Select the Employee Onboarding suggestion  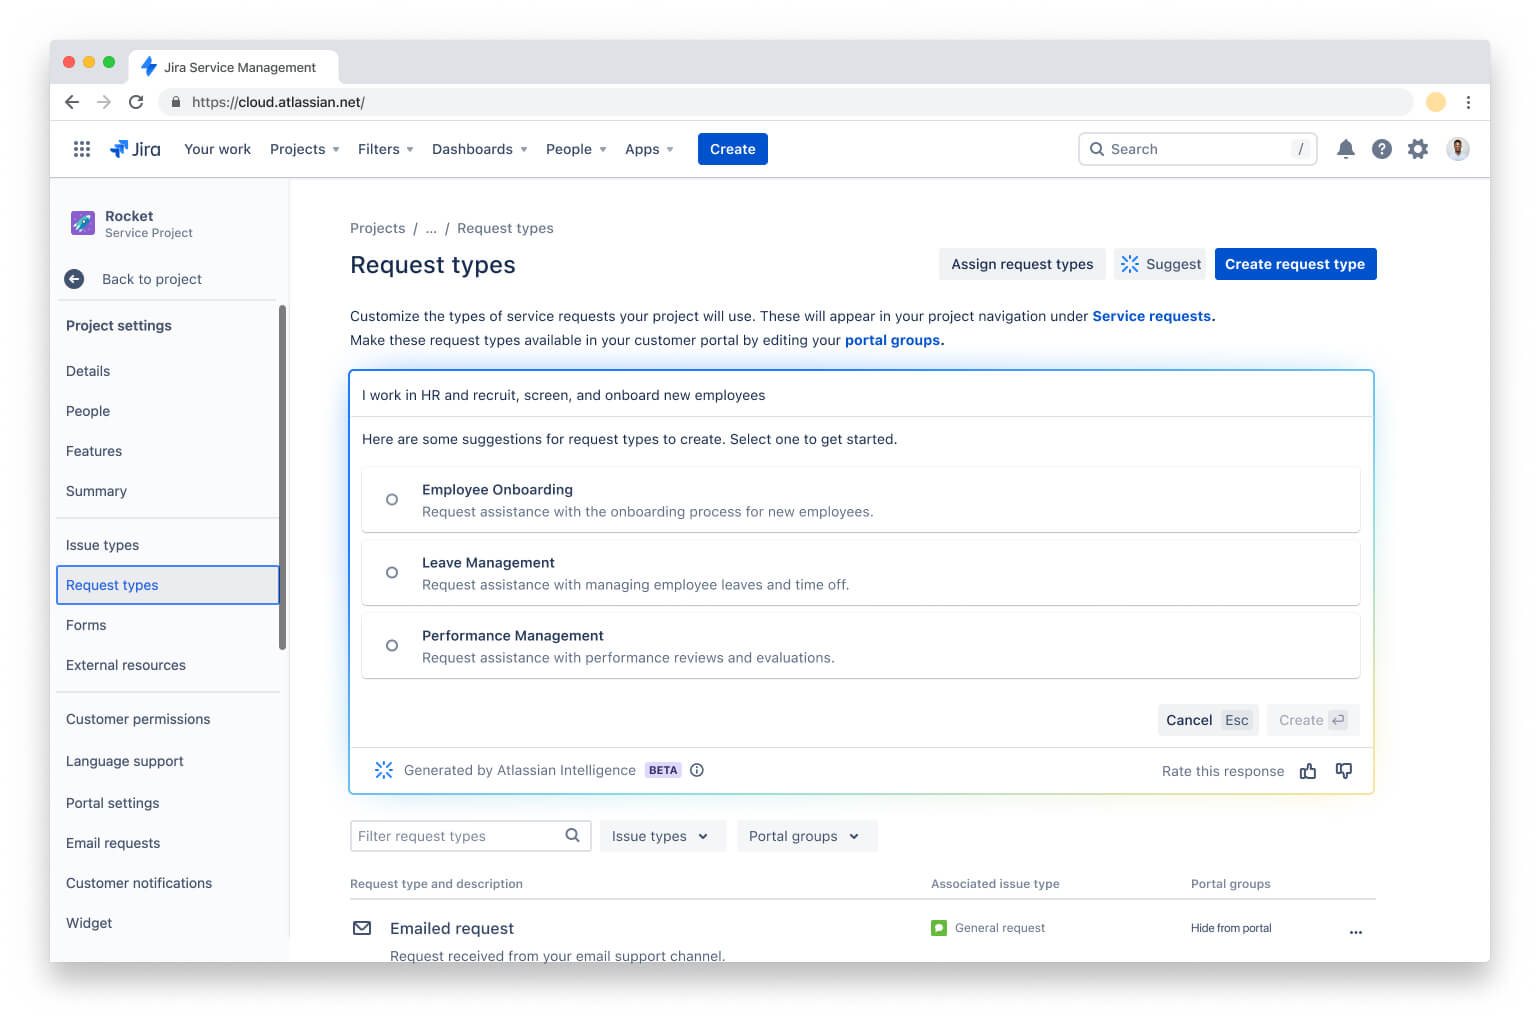pos(391,499)
